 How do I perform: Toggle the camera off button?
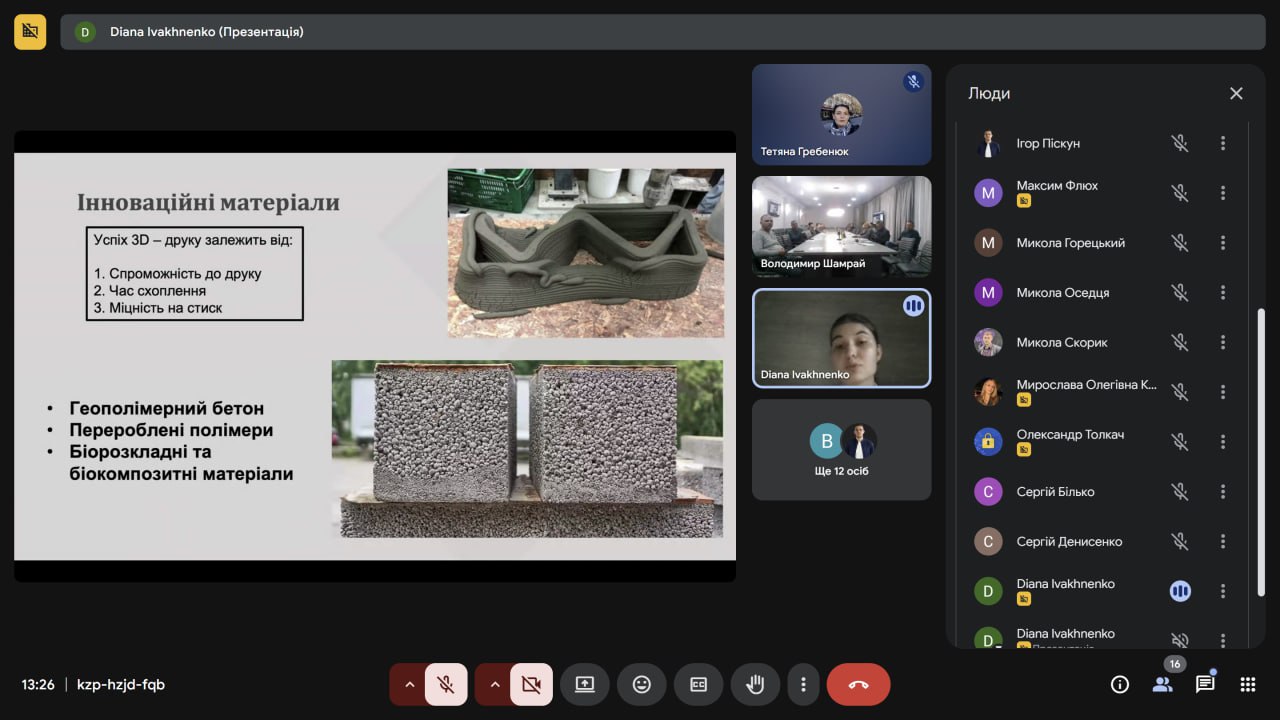[531, 685]
